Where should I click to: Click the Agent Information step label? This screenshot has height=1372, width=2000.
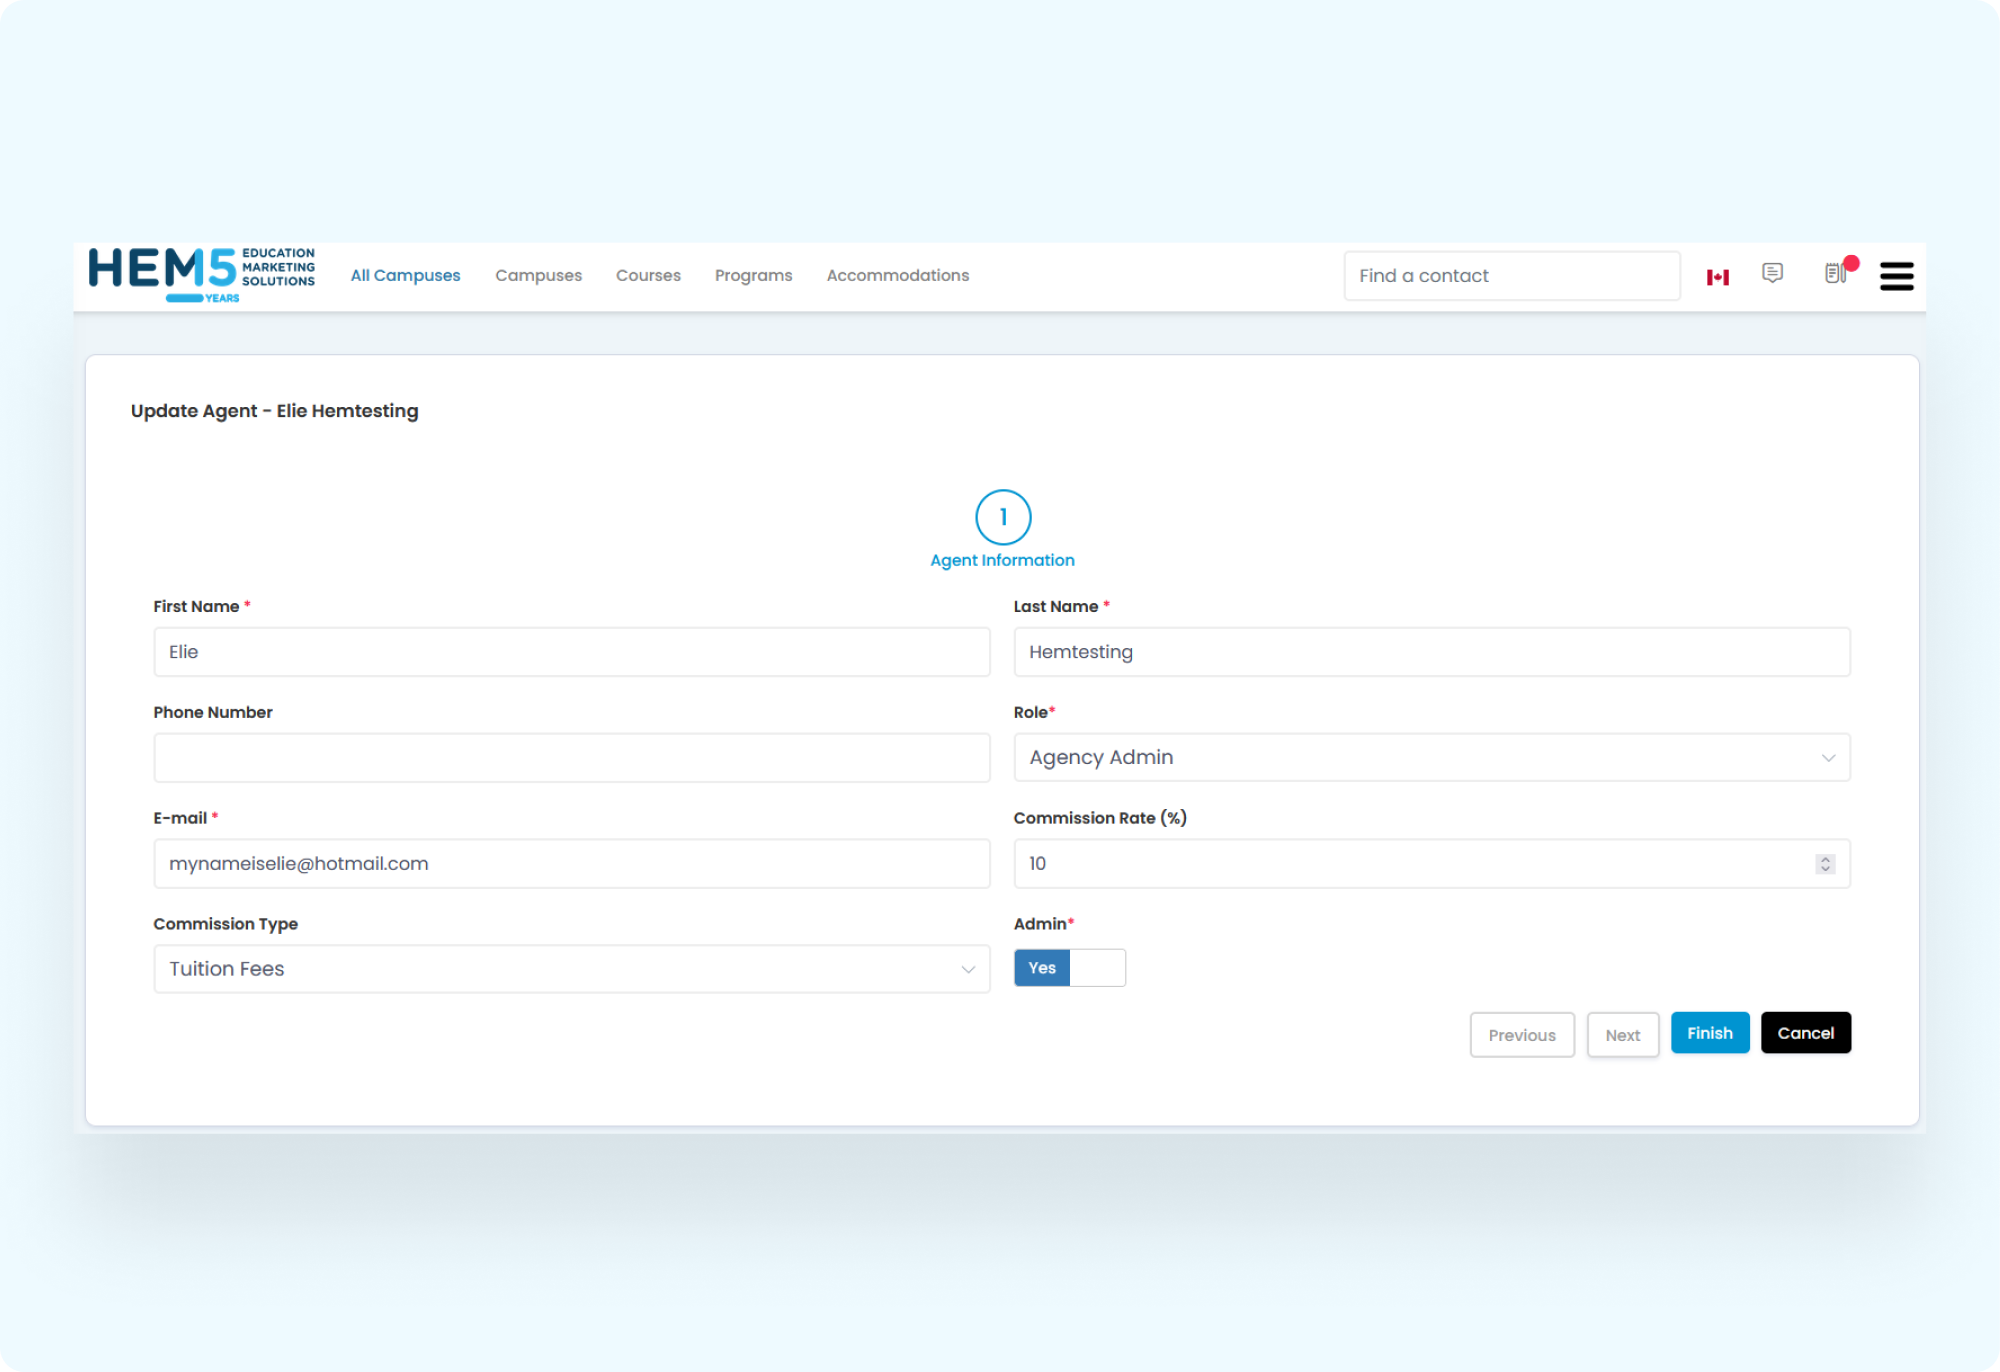1002,561
